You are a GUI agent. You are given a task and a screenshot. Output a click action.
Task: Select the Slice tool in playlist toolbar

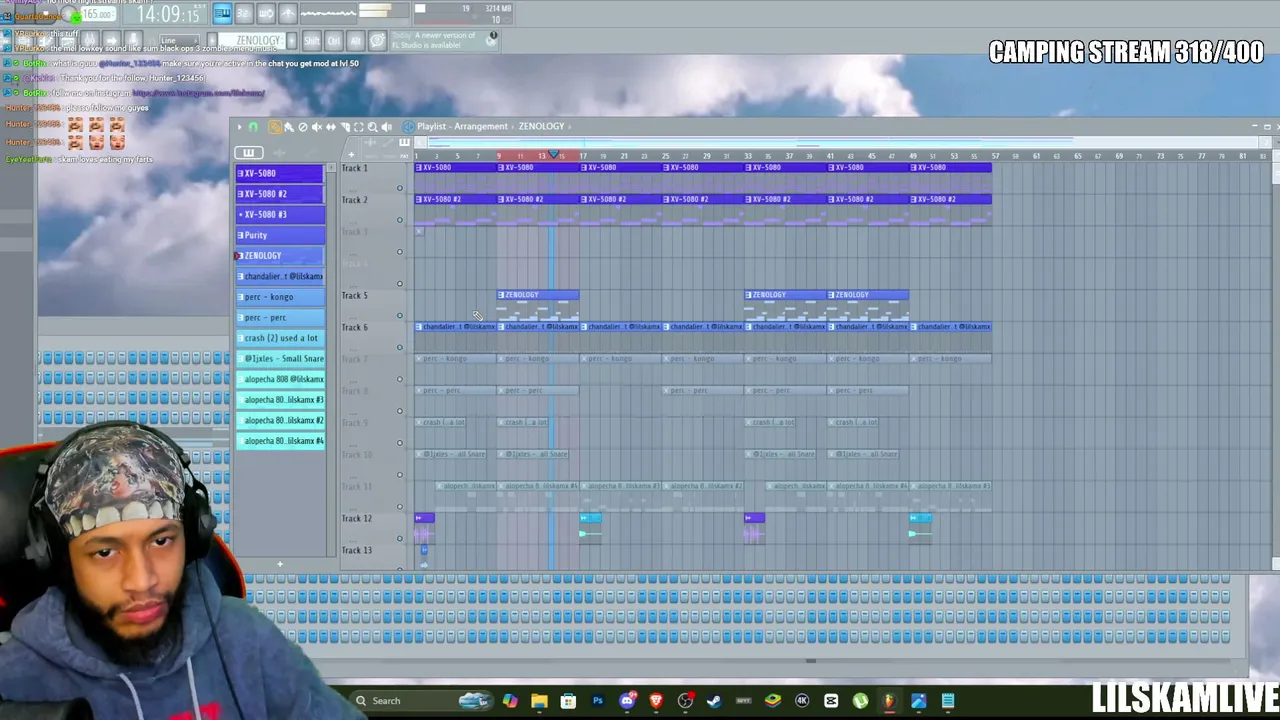coord(345,127)
